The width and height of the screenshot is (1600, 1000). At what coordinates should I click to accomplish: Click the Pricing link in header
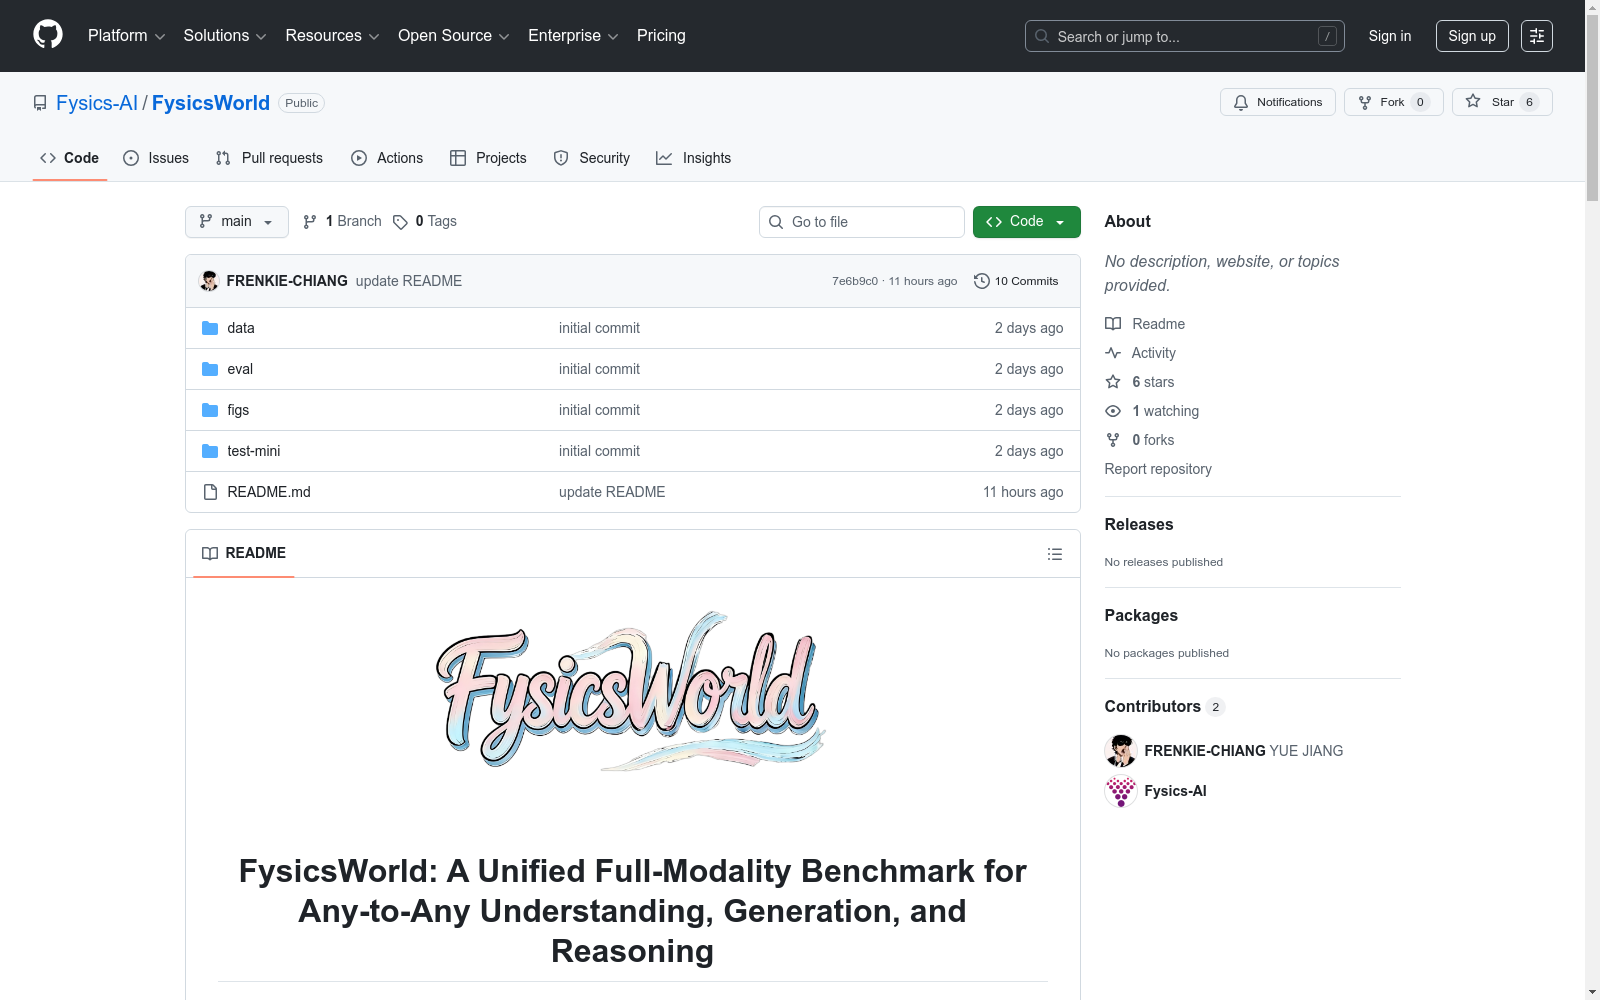(661, 36)
